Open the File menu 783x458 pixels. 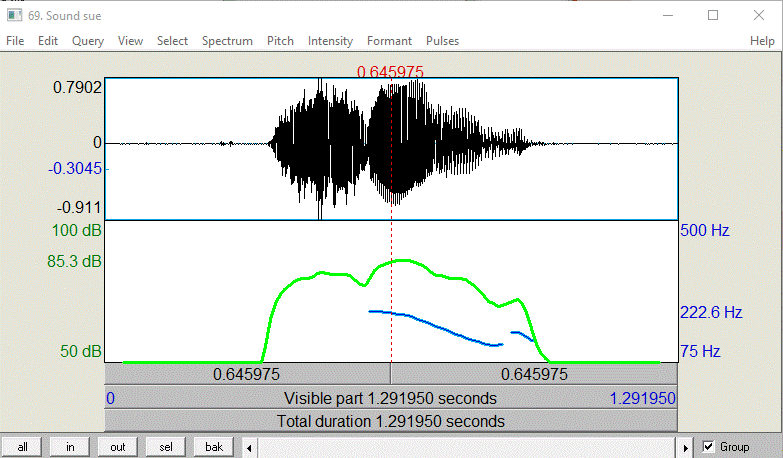point(15,41)
